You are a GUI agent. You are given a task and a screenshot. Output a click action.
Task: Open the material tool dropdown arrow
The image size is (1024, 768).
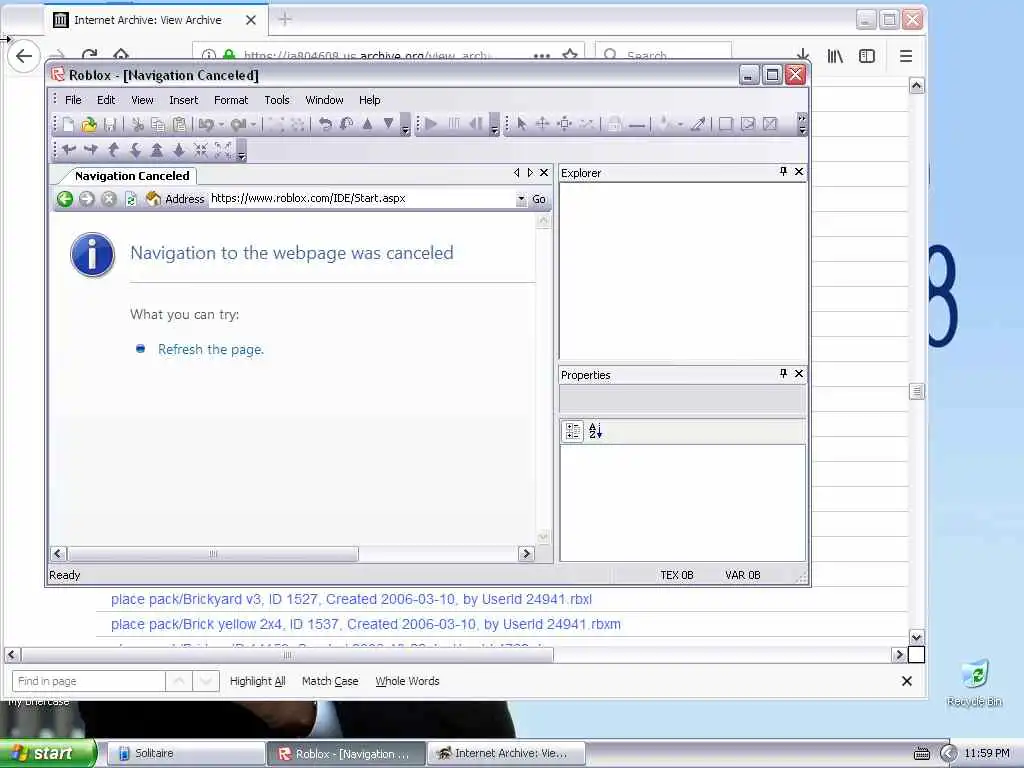pyautogui.click(x=680, y=124)
